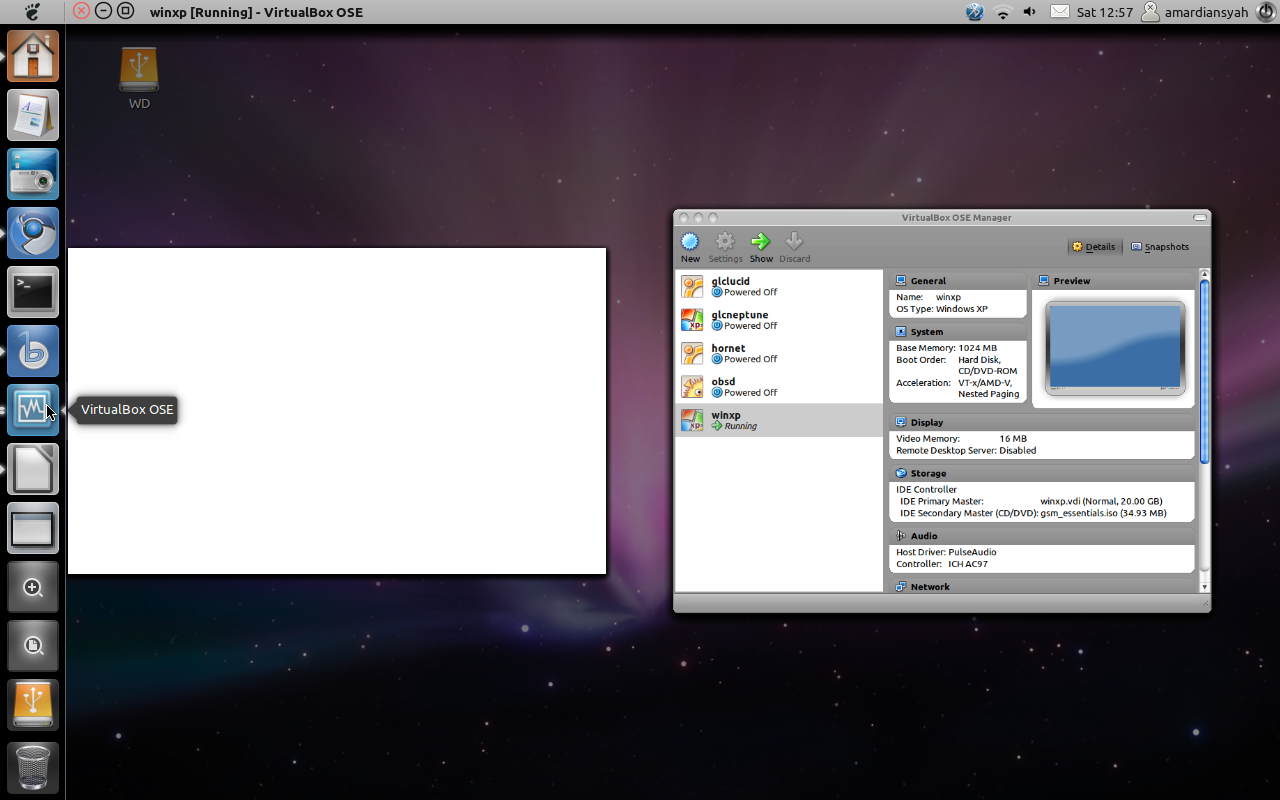Select the glclucid virtual machine
Screen dimensions: 1280x800
click(x=779, y=287)
